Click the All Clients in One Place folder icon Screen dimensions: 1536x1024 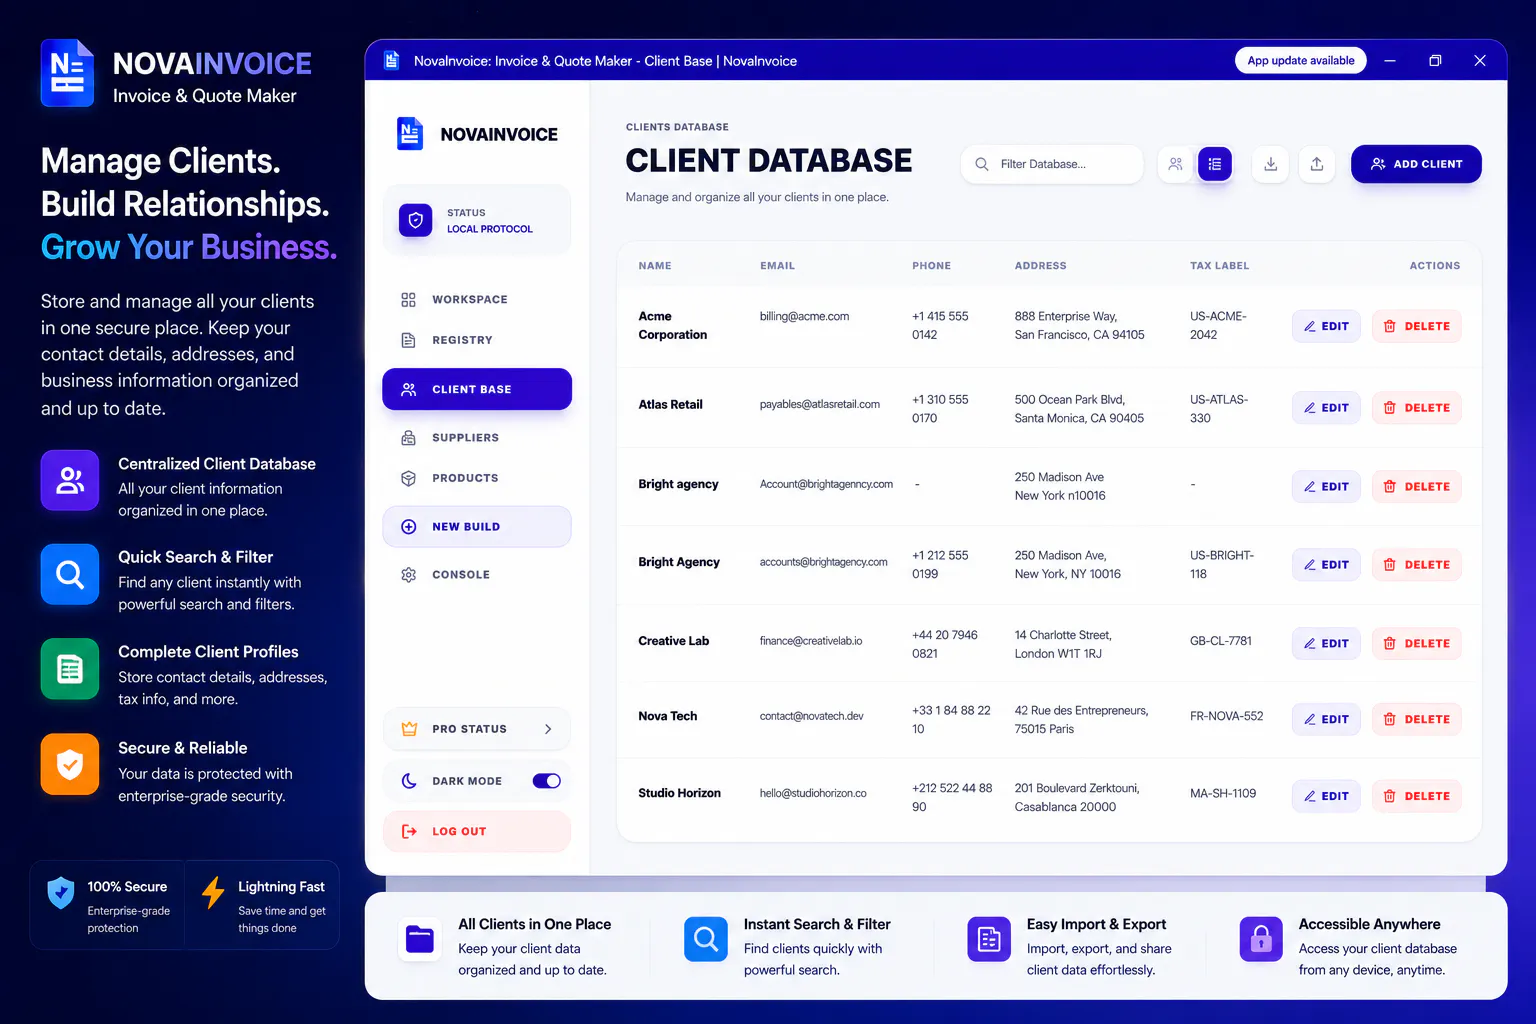pos(420,940)
